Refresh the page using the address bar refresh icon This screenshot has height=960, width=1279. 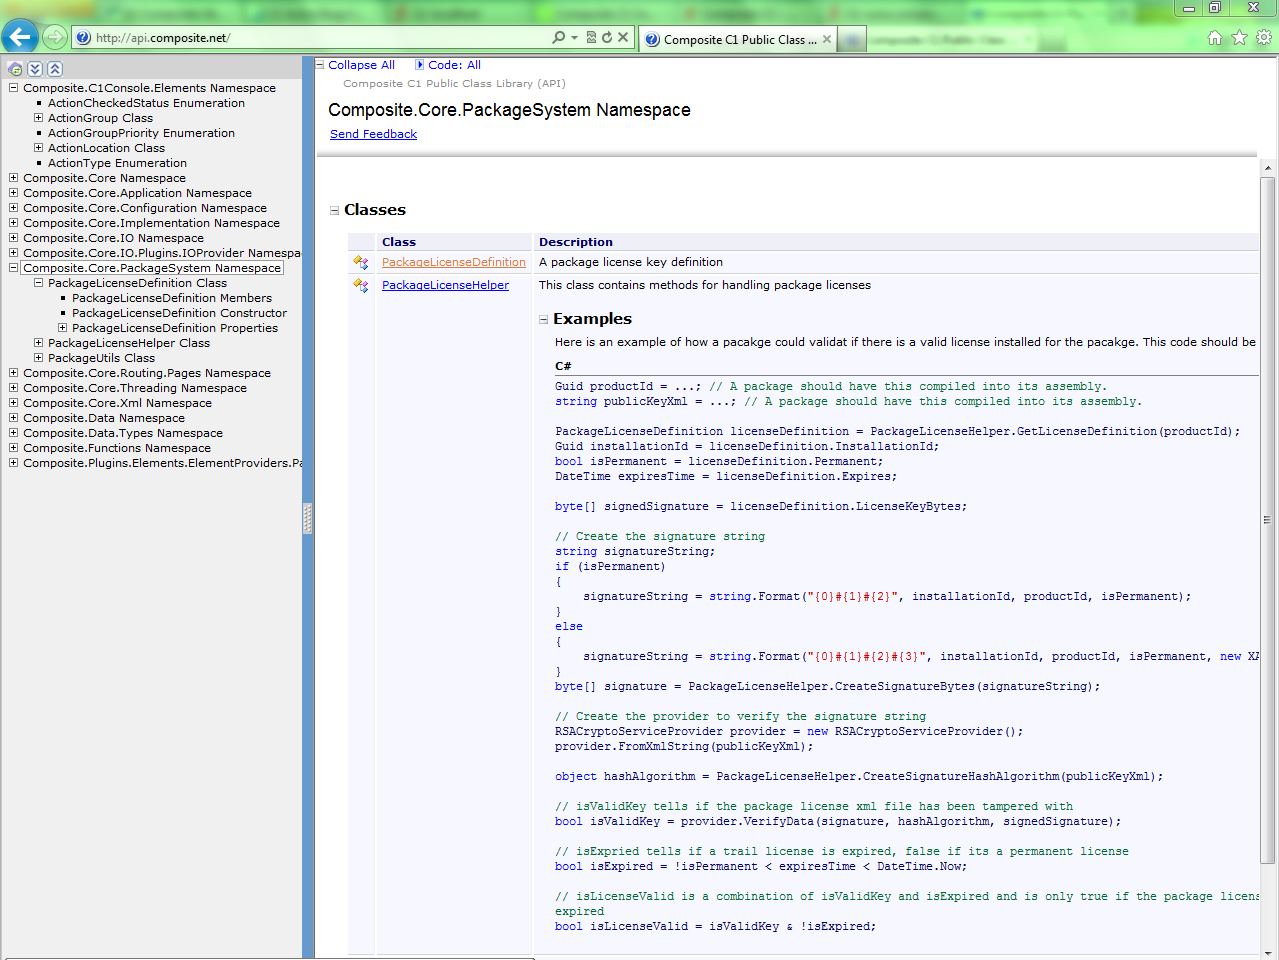[x=607, y=37]
